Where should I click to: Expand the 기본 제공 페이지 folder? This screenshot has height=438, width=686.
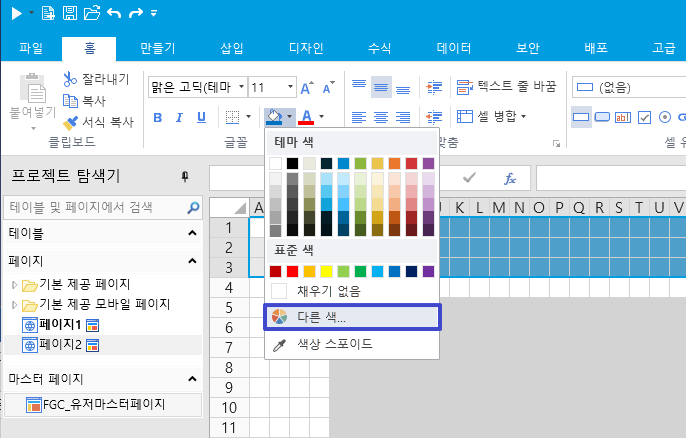[14, 284]
